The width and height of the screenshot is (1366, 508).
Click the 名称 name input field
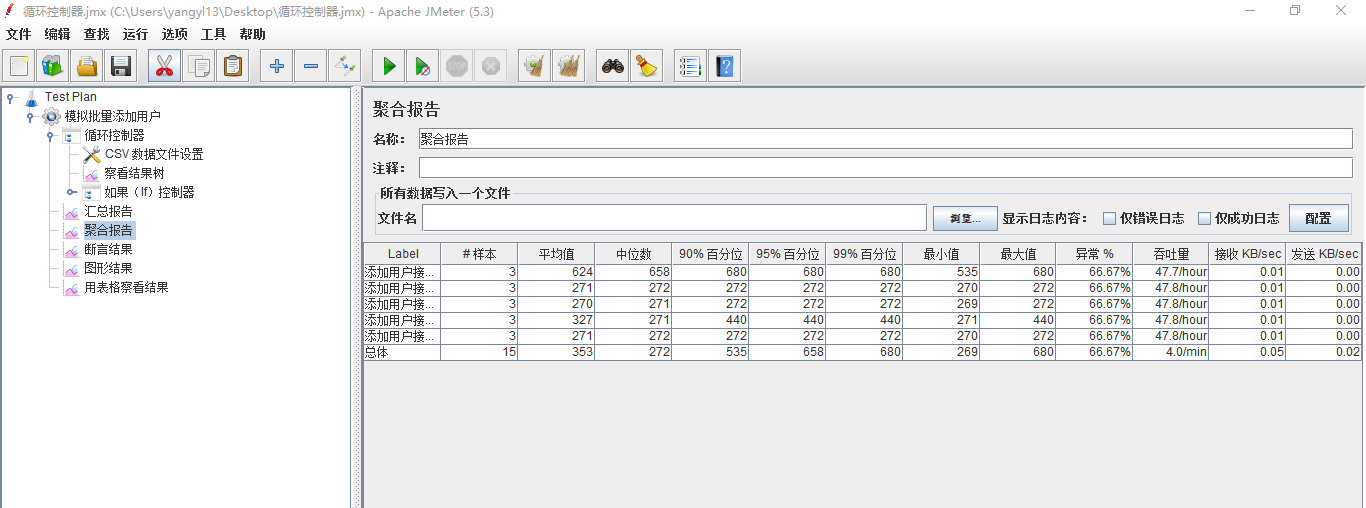click(x=885, y=139)
